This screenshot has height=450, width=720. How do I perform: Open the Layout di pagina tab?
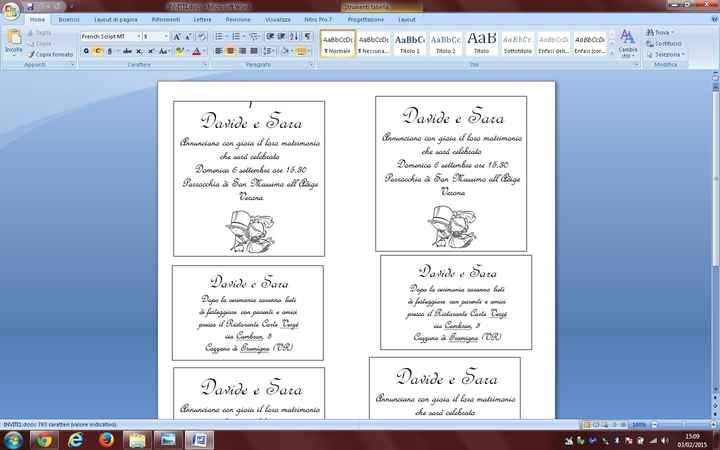click(x=118, y=19)
